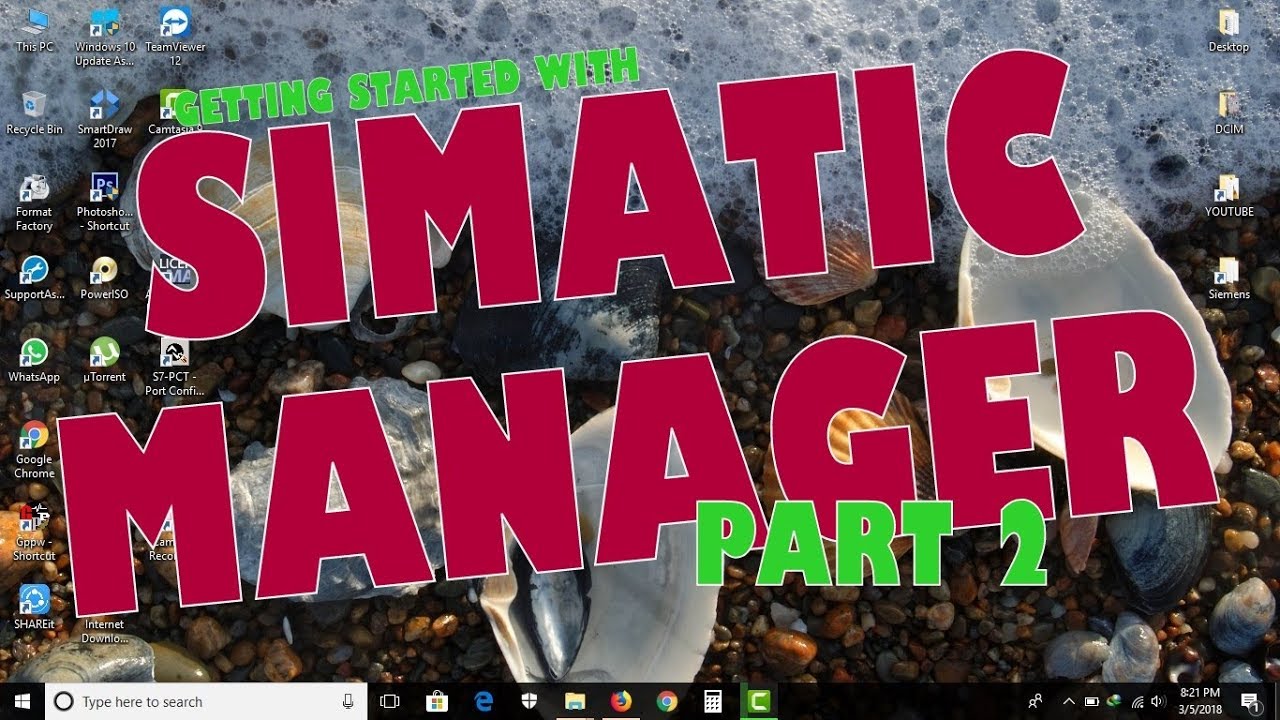Activate Cortana microphone voice search
Viewport: 1280px width, 720px height.
click(348, 702)
